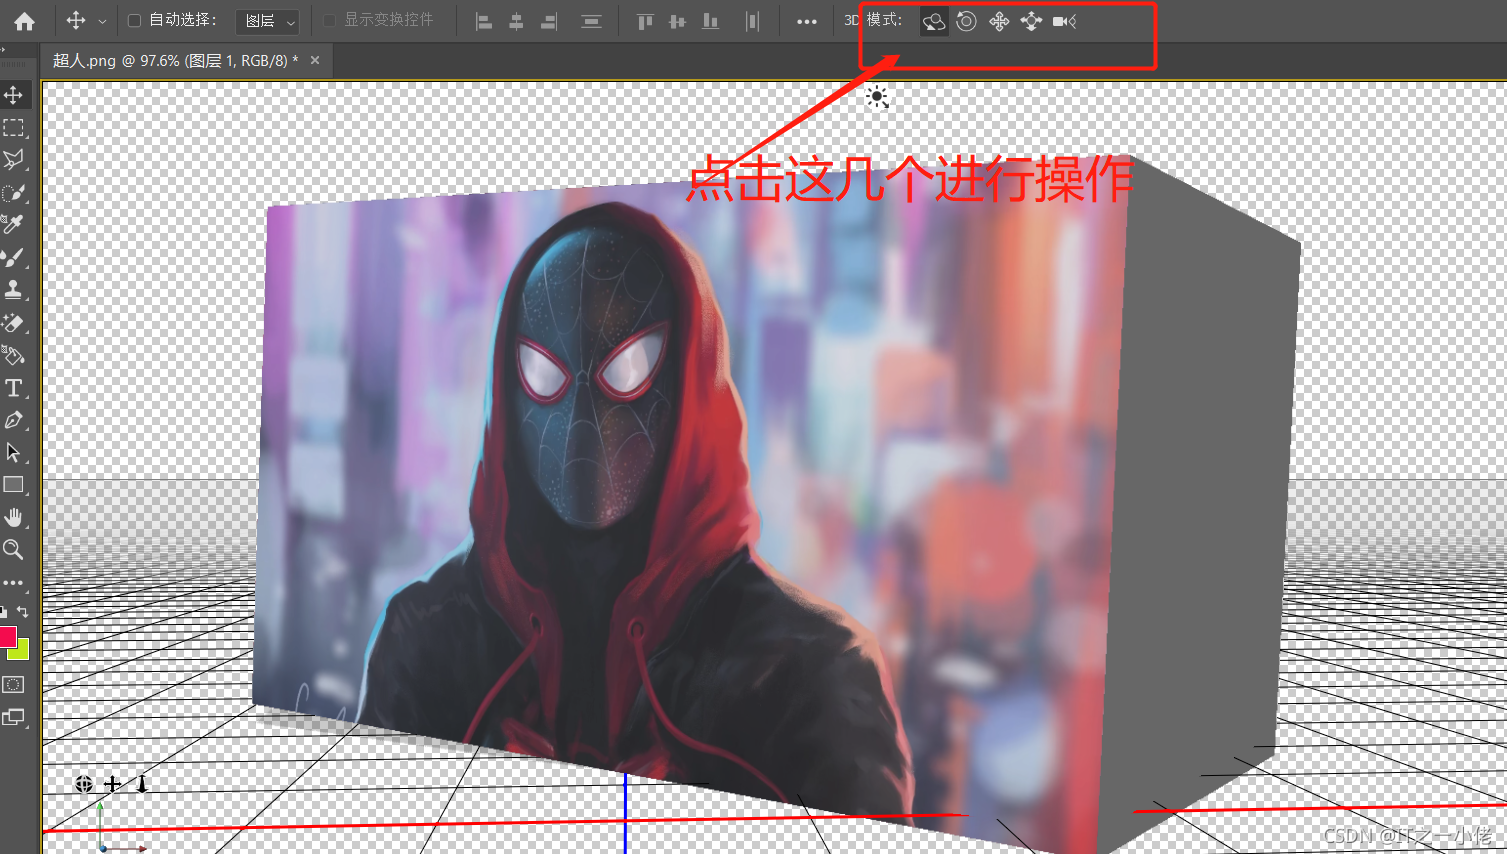This screenshot has width=1507, height=854.
Task: Distribute vertically icon in options bar
Action: 591,21
